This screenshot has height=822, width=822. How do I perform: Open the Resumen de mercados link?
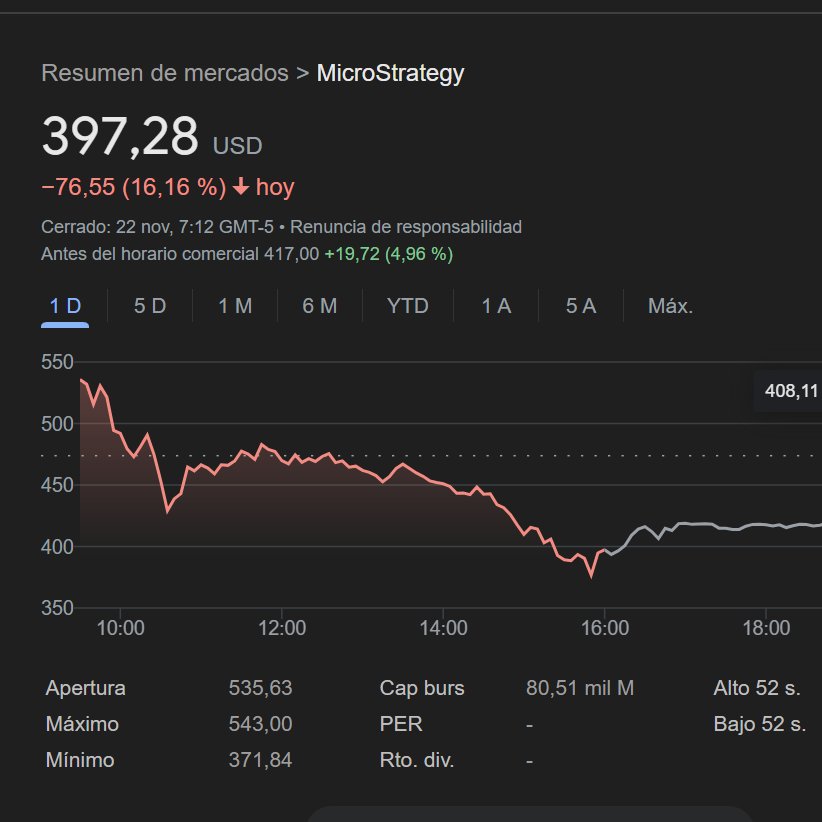[165, 73]
